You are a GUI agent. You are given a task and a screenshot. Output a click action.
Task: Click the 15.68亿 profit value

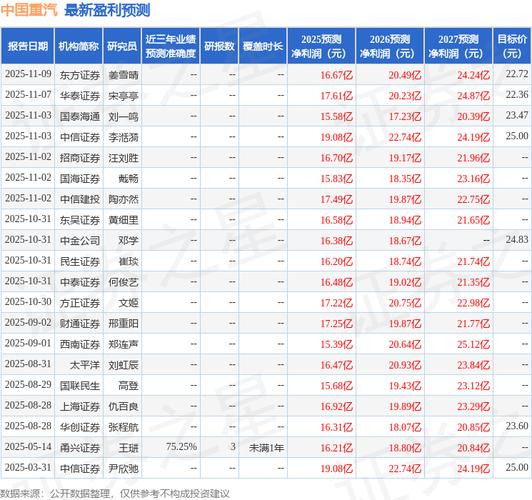tap(337, 386)
